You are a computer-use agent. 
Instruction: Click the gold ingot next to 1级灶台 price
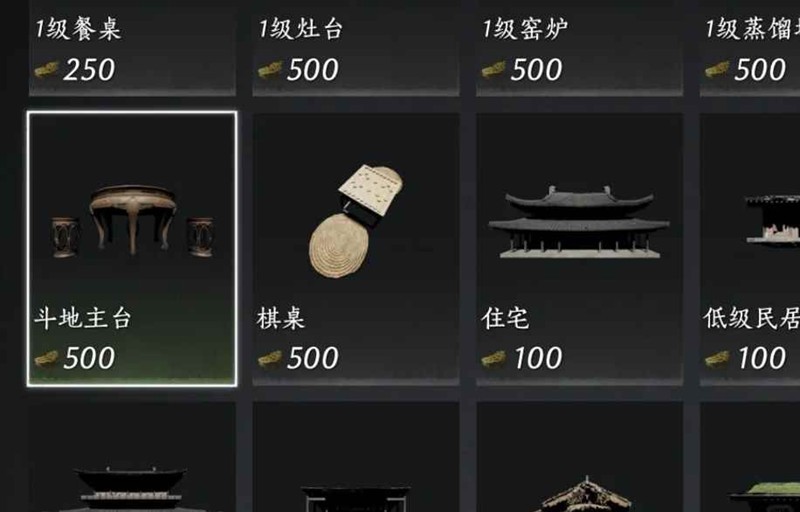270,69
